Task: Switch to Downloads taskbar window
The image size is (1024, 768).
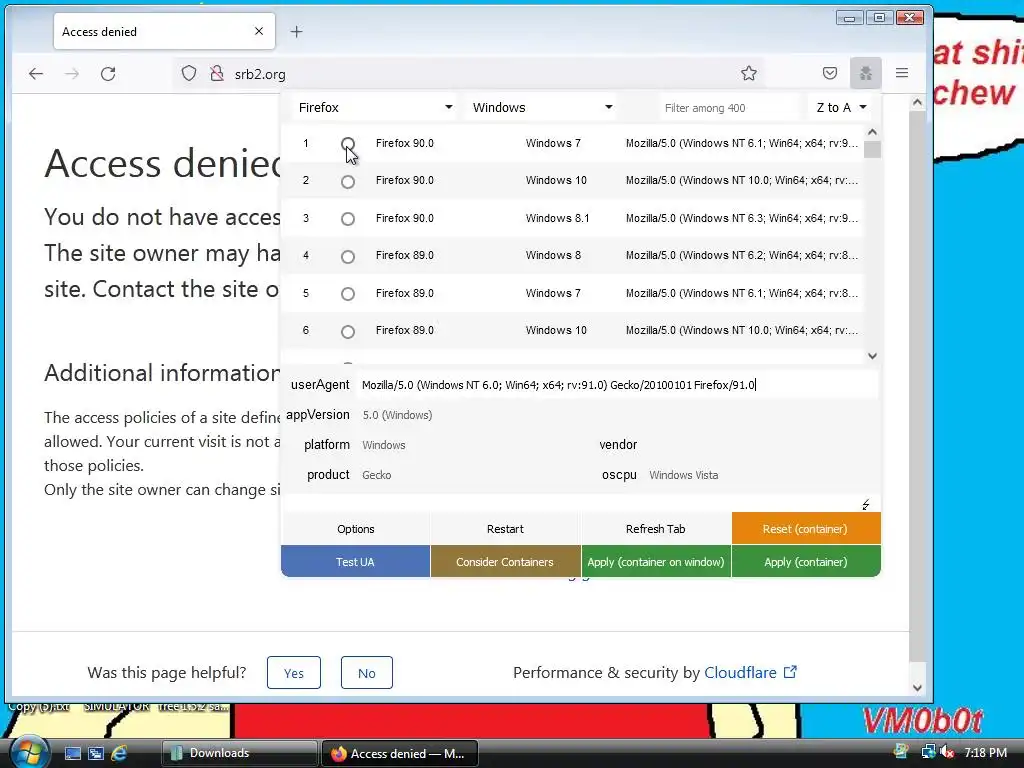Action: [239, 753]
